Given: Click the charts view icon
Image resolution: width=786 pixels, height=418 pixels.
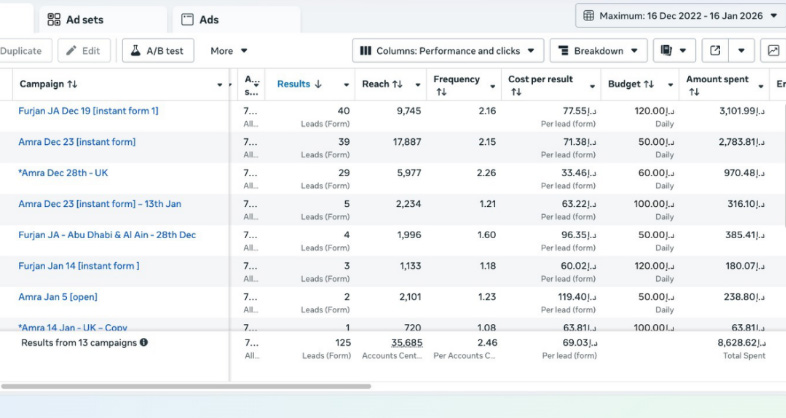Looking at the screenshot, I should coord(773,51).
